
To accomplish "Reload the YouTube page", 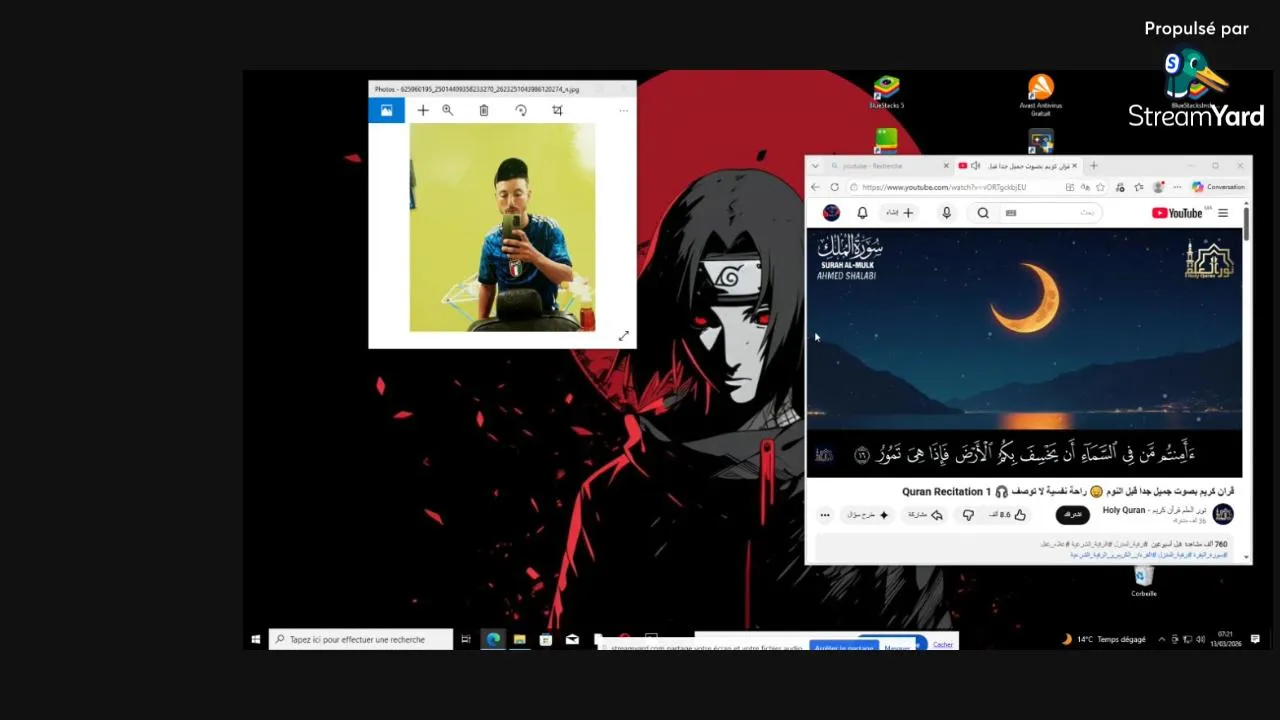I will click(x=835, y=187).
